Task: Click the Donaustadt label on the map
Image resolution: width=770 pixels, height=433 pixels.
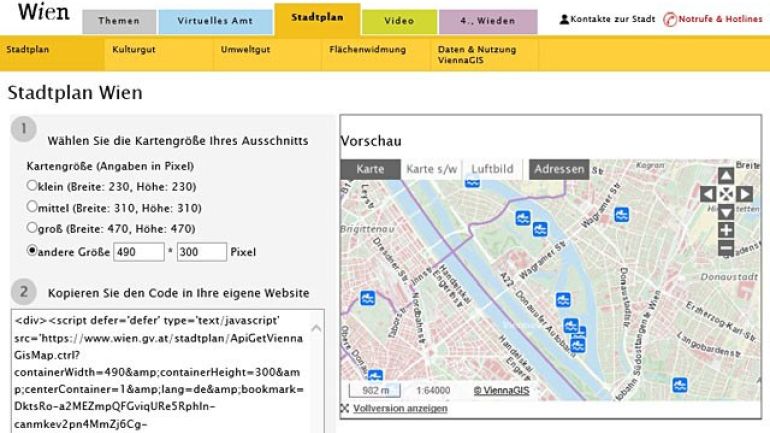Action: 729,277
